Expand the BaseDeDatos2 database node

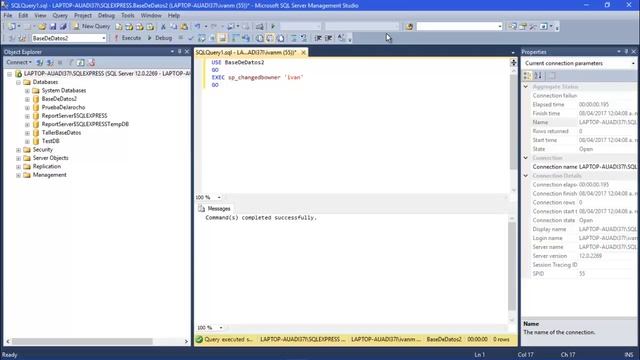click(27, 99)
